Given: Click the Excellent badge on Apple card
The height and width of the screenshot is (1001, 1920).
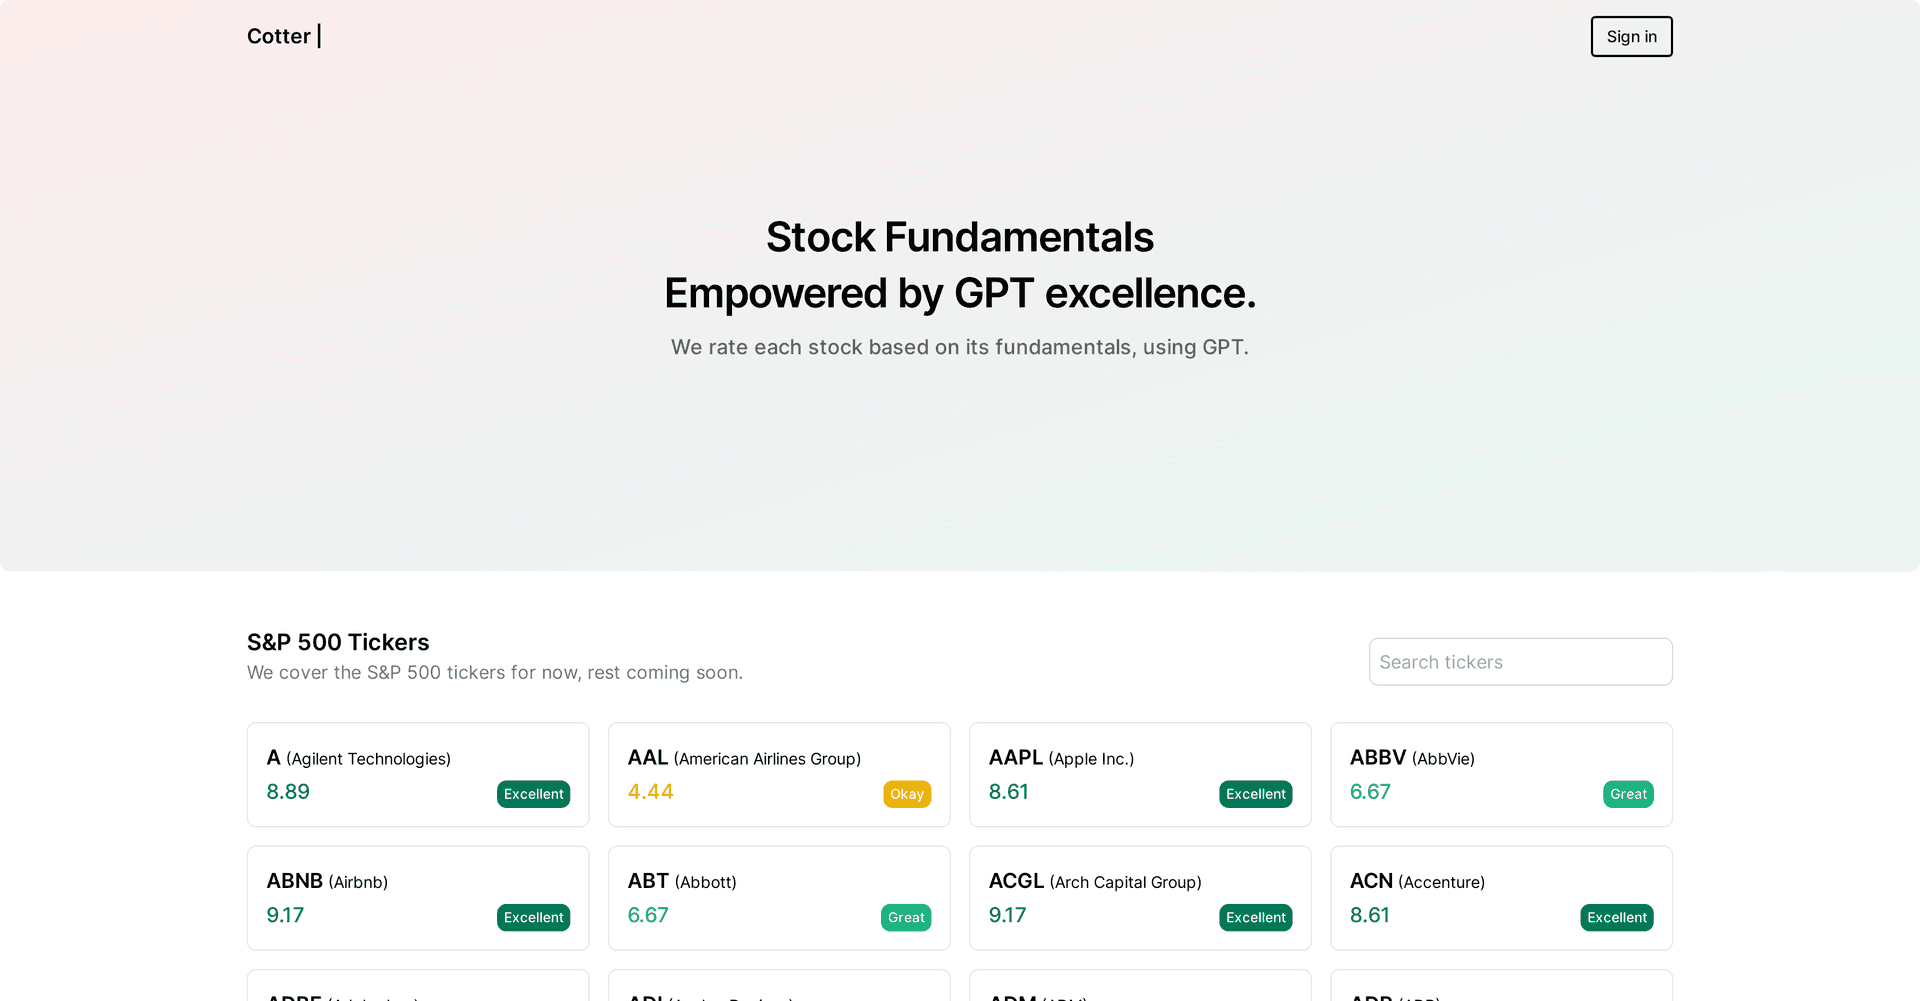Looking at the screenshot, I should pyautogui.click(x=1255, y=794).
